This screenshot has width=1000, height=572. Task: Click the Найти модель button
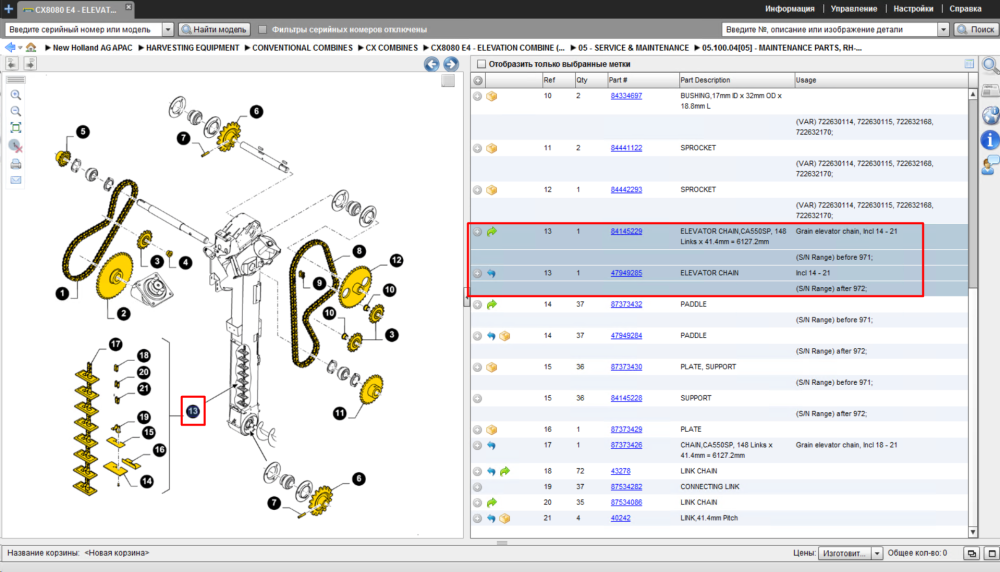(x=214, y=29)
